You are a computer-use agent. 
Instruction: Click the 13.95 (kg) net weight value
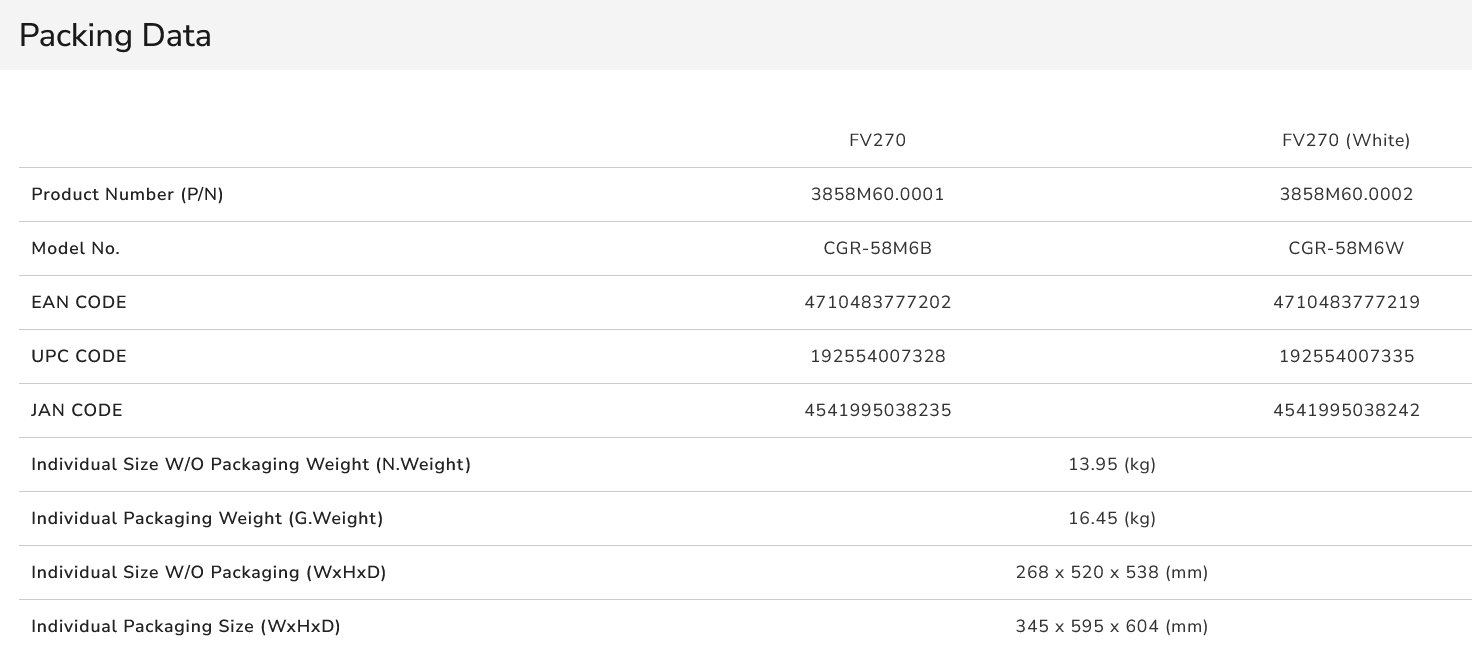point(1112,465)
